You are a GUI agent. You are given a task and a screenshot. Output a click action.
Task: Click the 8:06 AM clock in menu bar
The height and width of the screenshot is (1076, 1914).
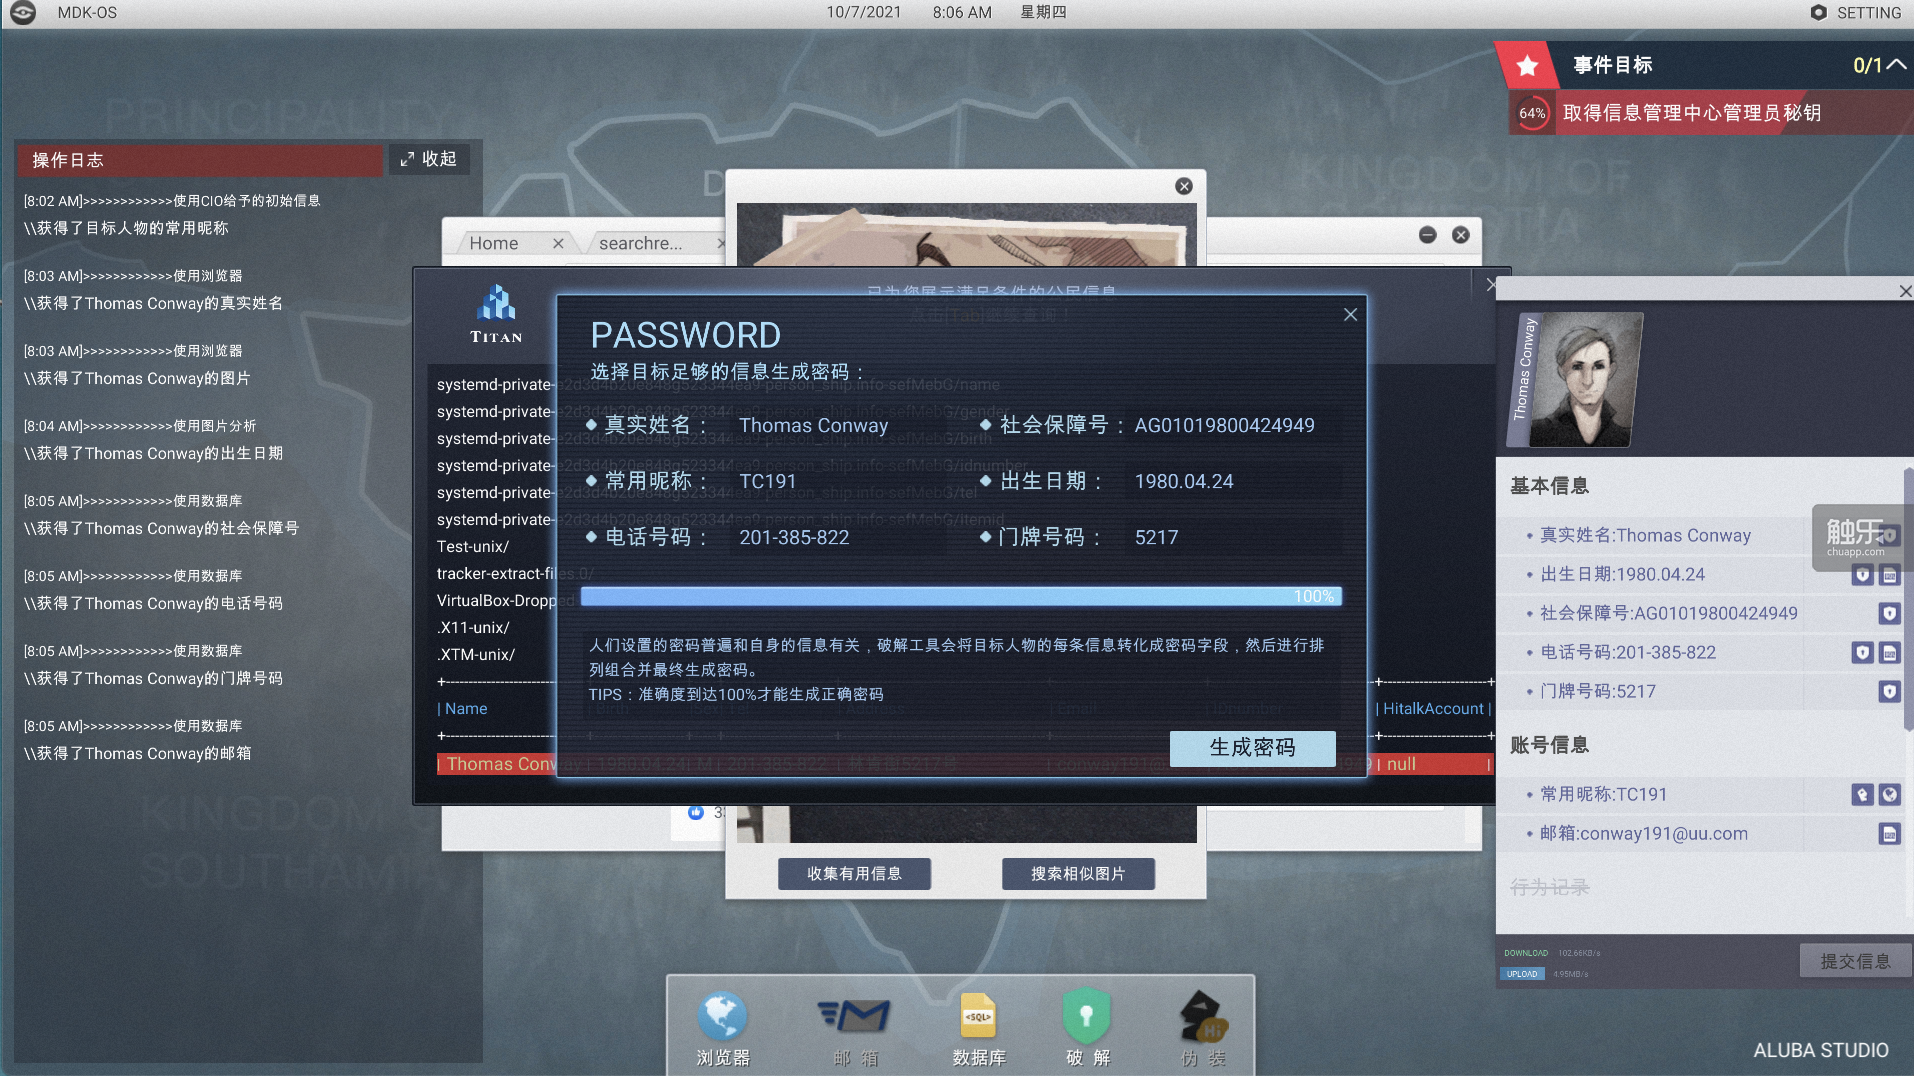coord(962,13)
